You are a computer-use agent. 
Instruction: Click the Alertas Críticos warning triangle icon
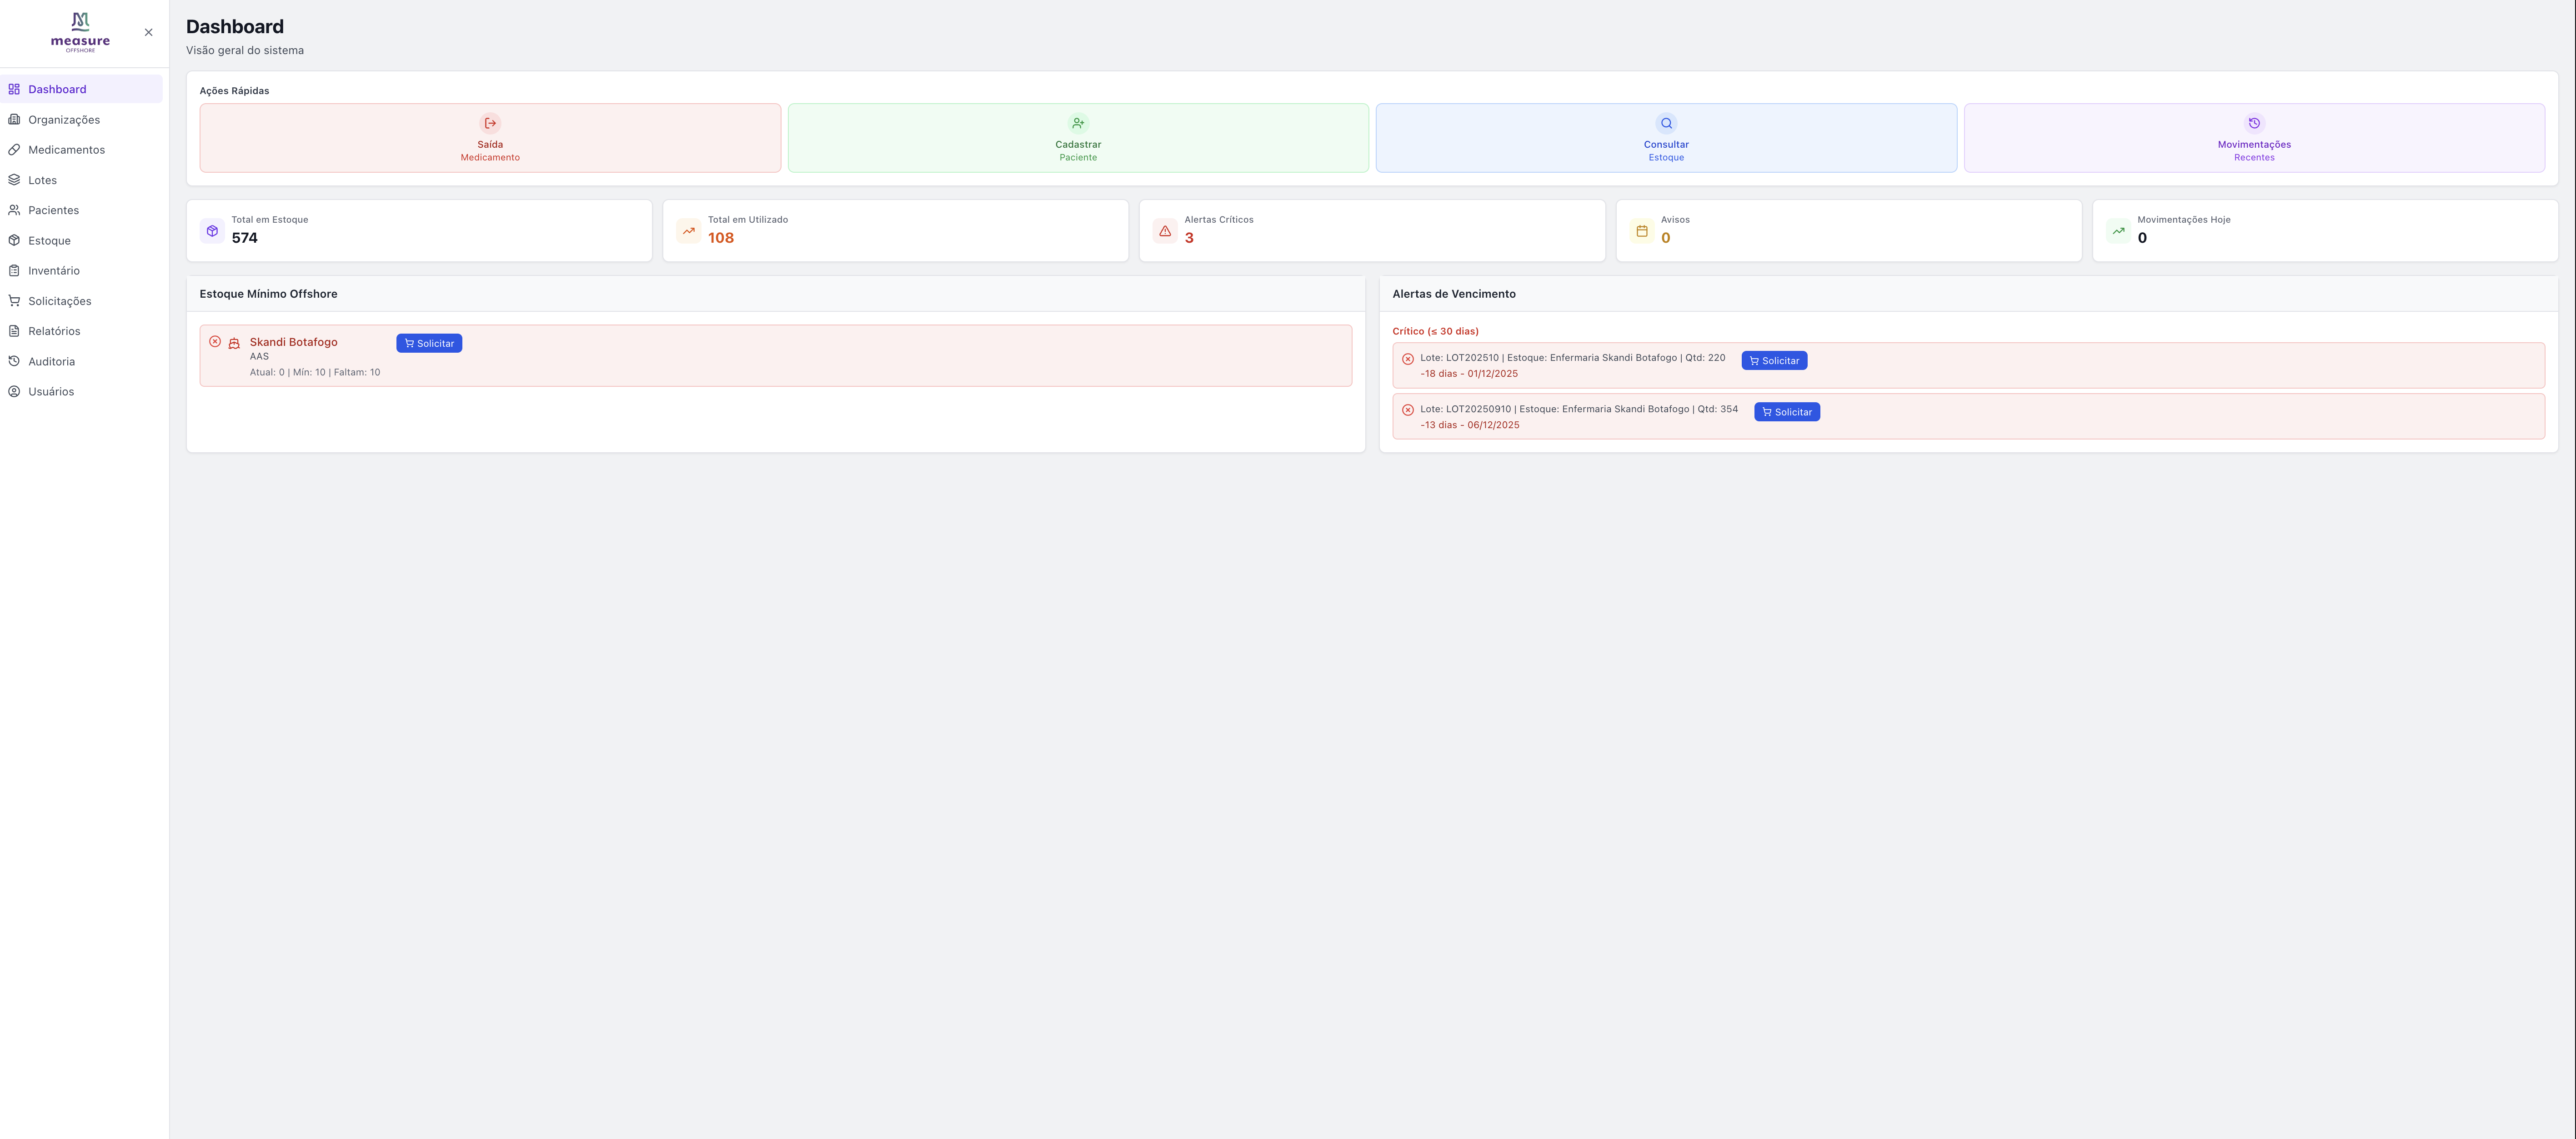pyautogui.click(x=1165, y=231)
